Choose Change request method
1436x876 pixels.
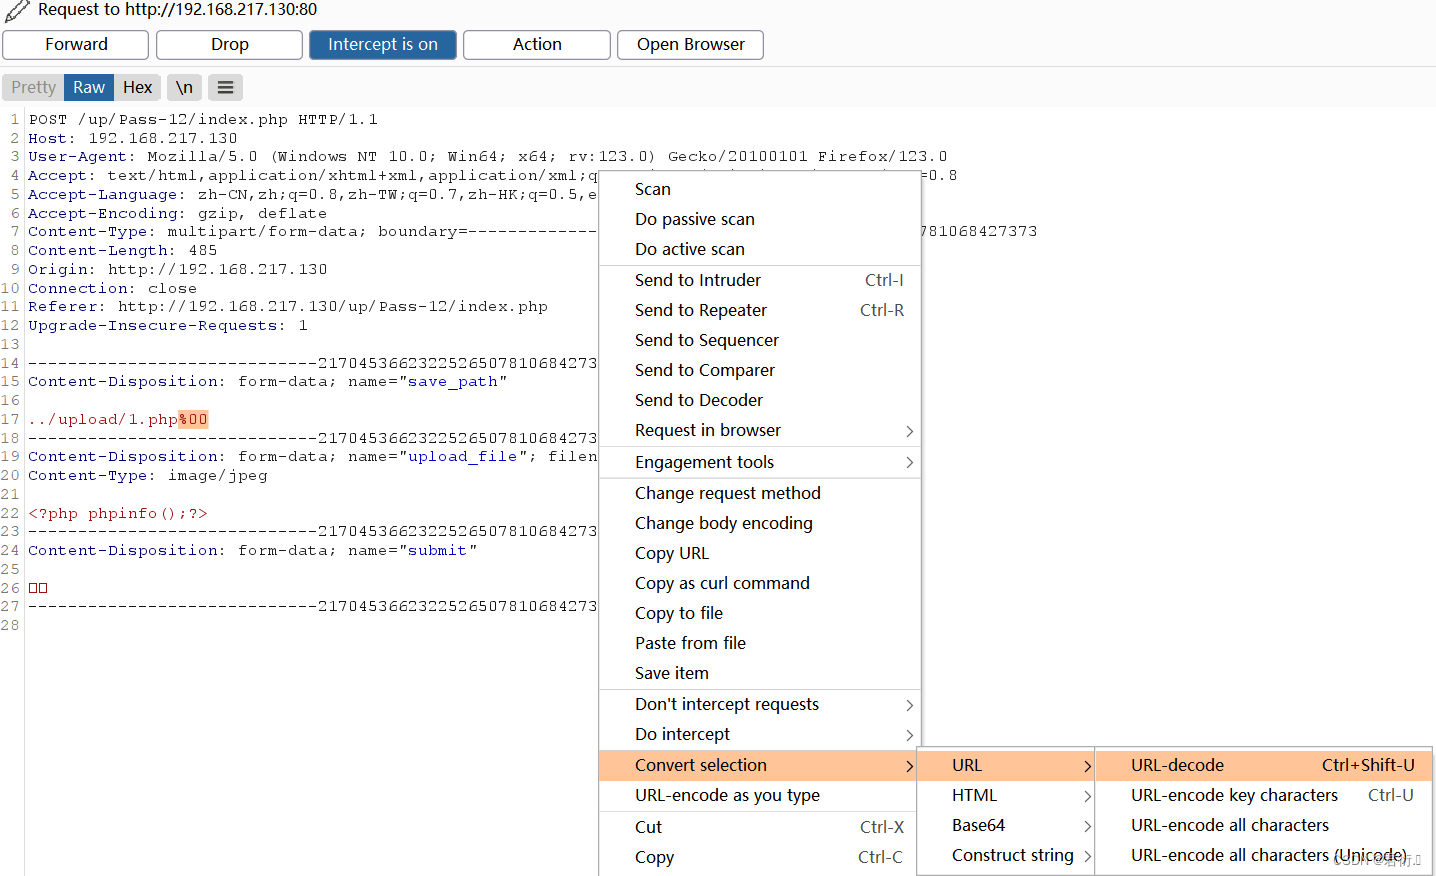pyautogui.click(x=759, y=493)
